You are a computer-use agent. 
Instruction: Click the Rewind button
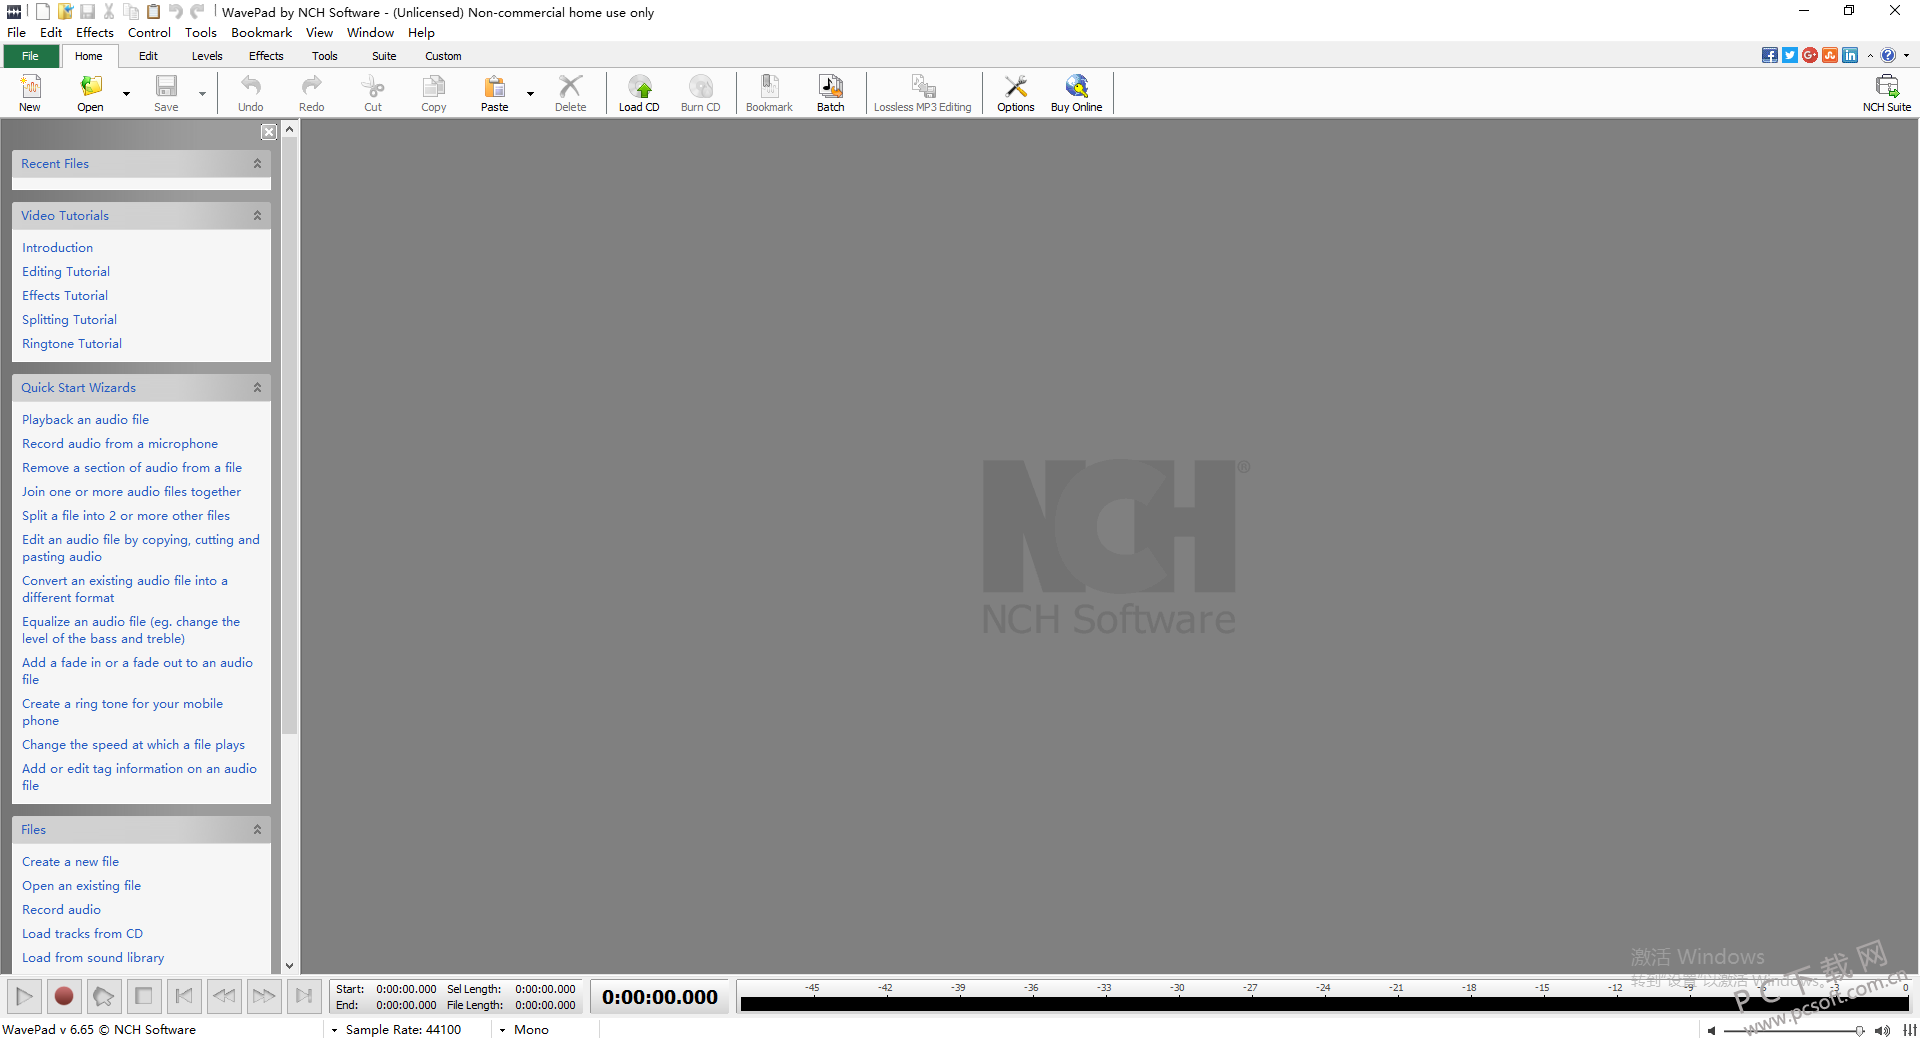coord(224,996)
